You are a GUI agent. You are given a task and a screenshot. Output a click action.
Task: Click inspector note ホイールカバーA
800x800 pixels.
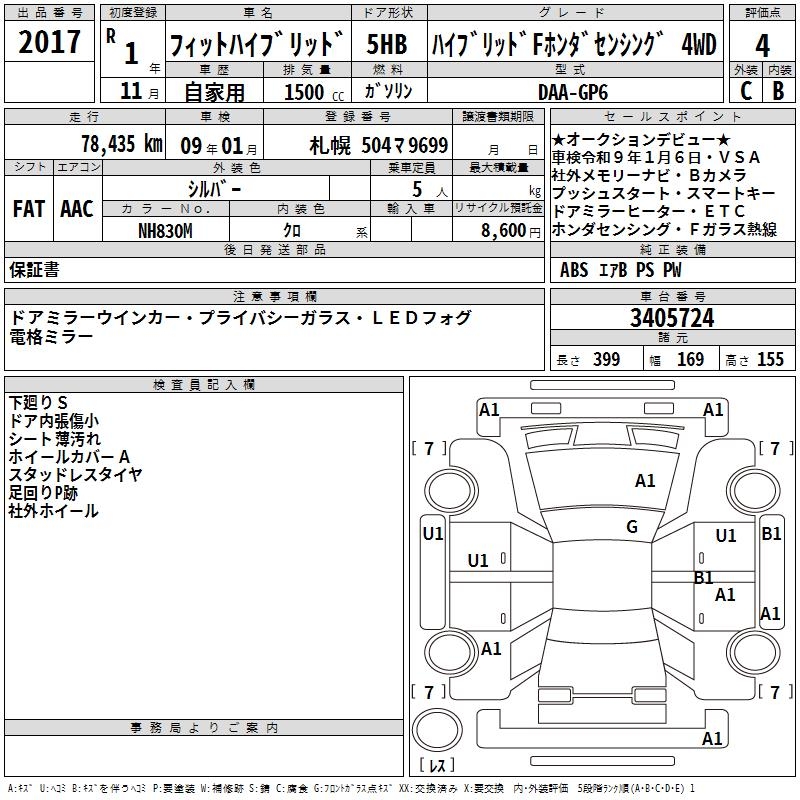click(x=69, y=457)
